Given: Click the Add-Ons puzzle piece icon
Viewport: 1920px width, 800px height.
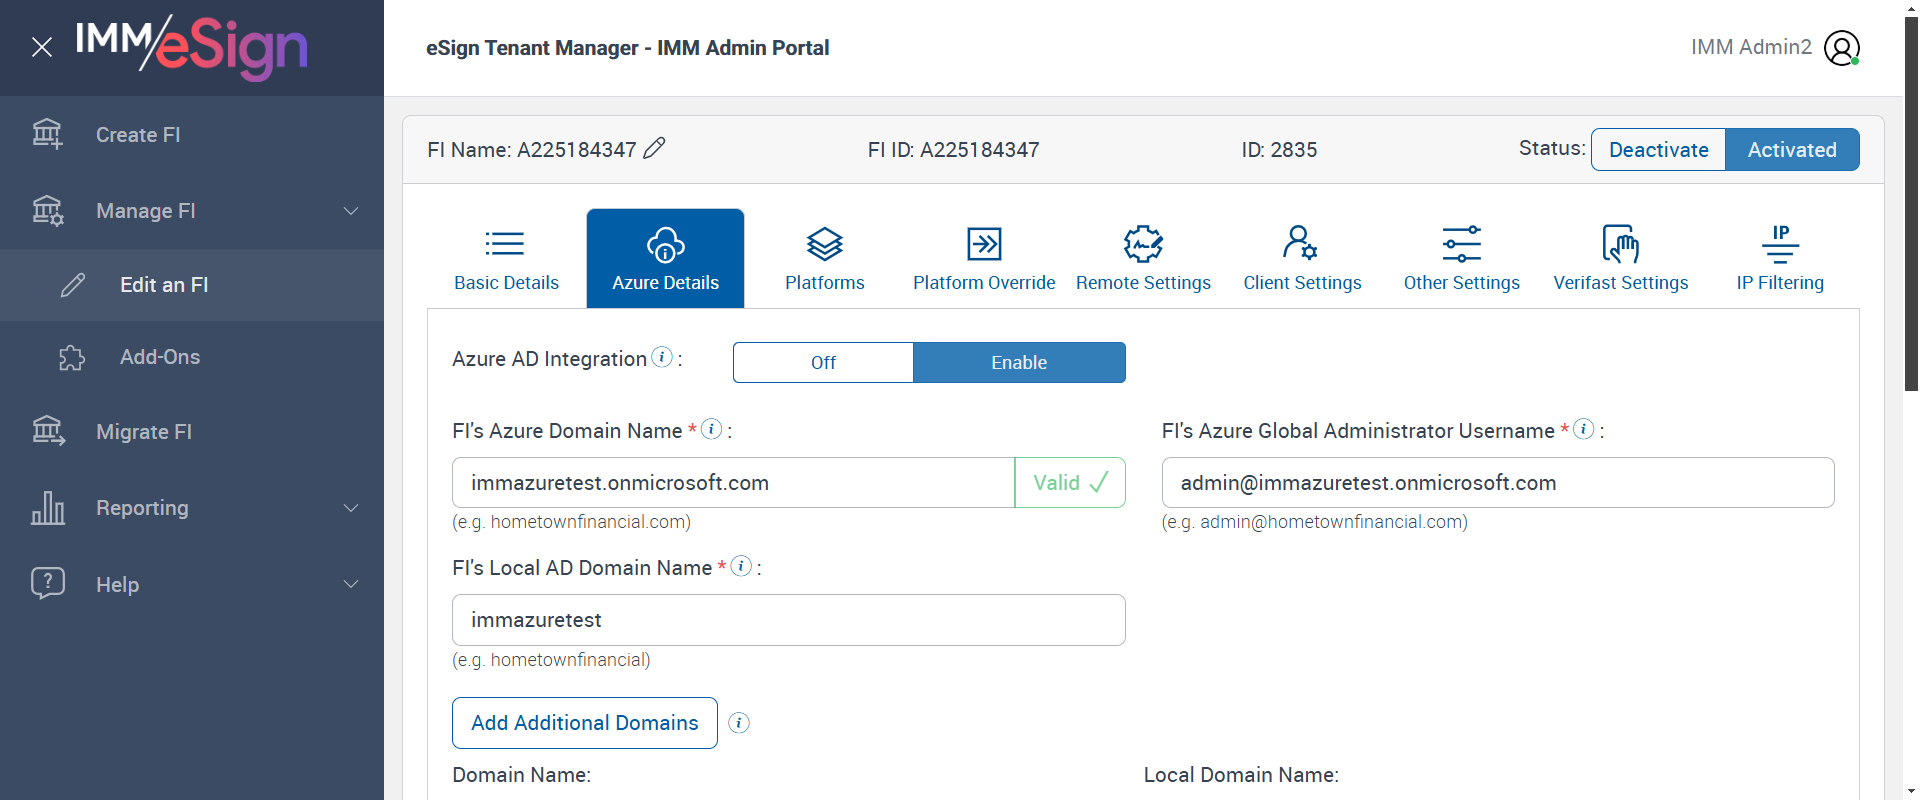Looking at the screenshot, I should click(x=72, y=357).
